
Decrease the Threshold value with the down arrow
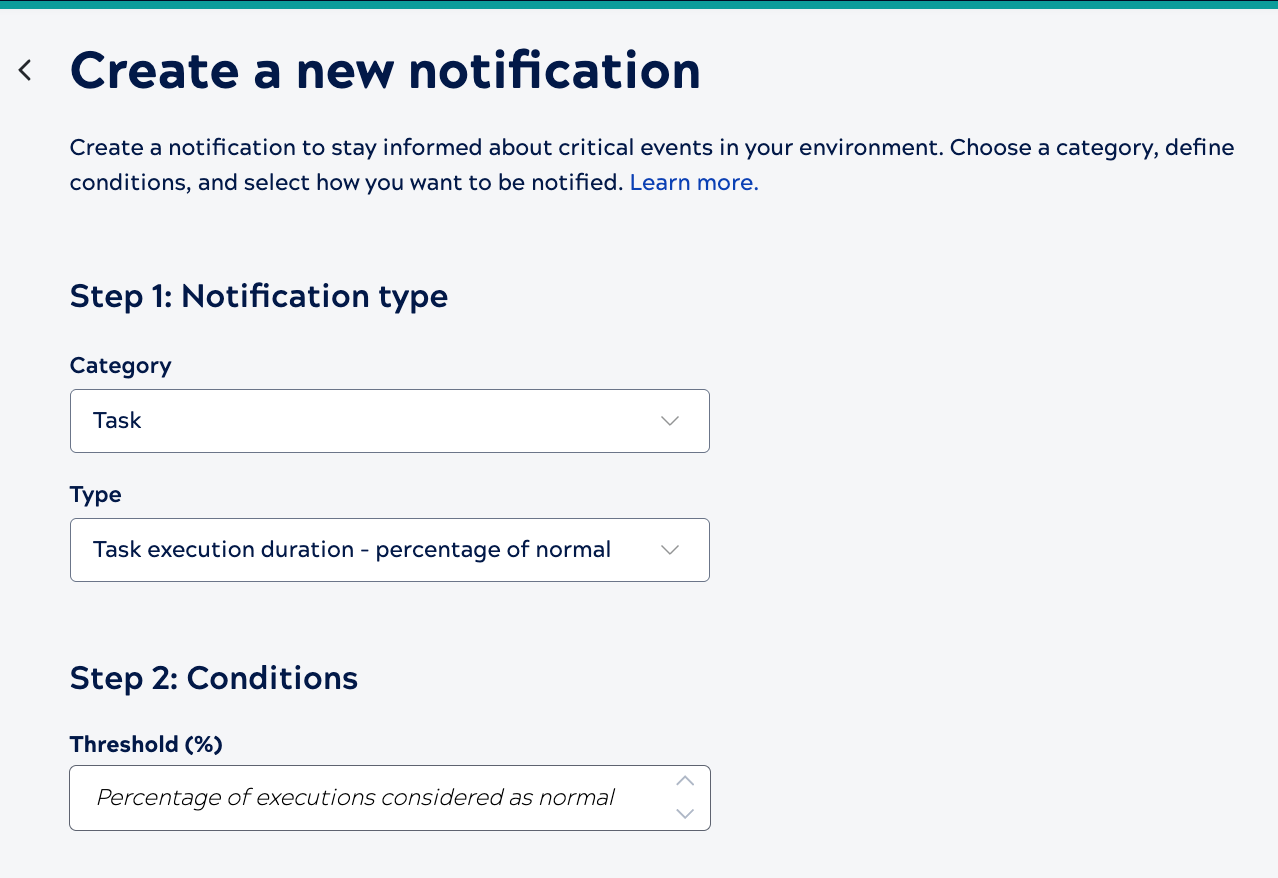[x=684, y=814]
